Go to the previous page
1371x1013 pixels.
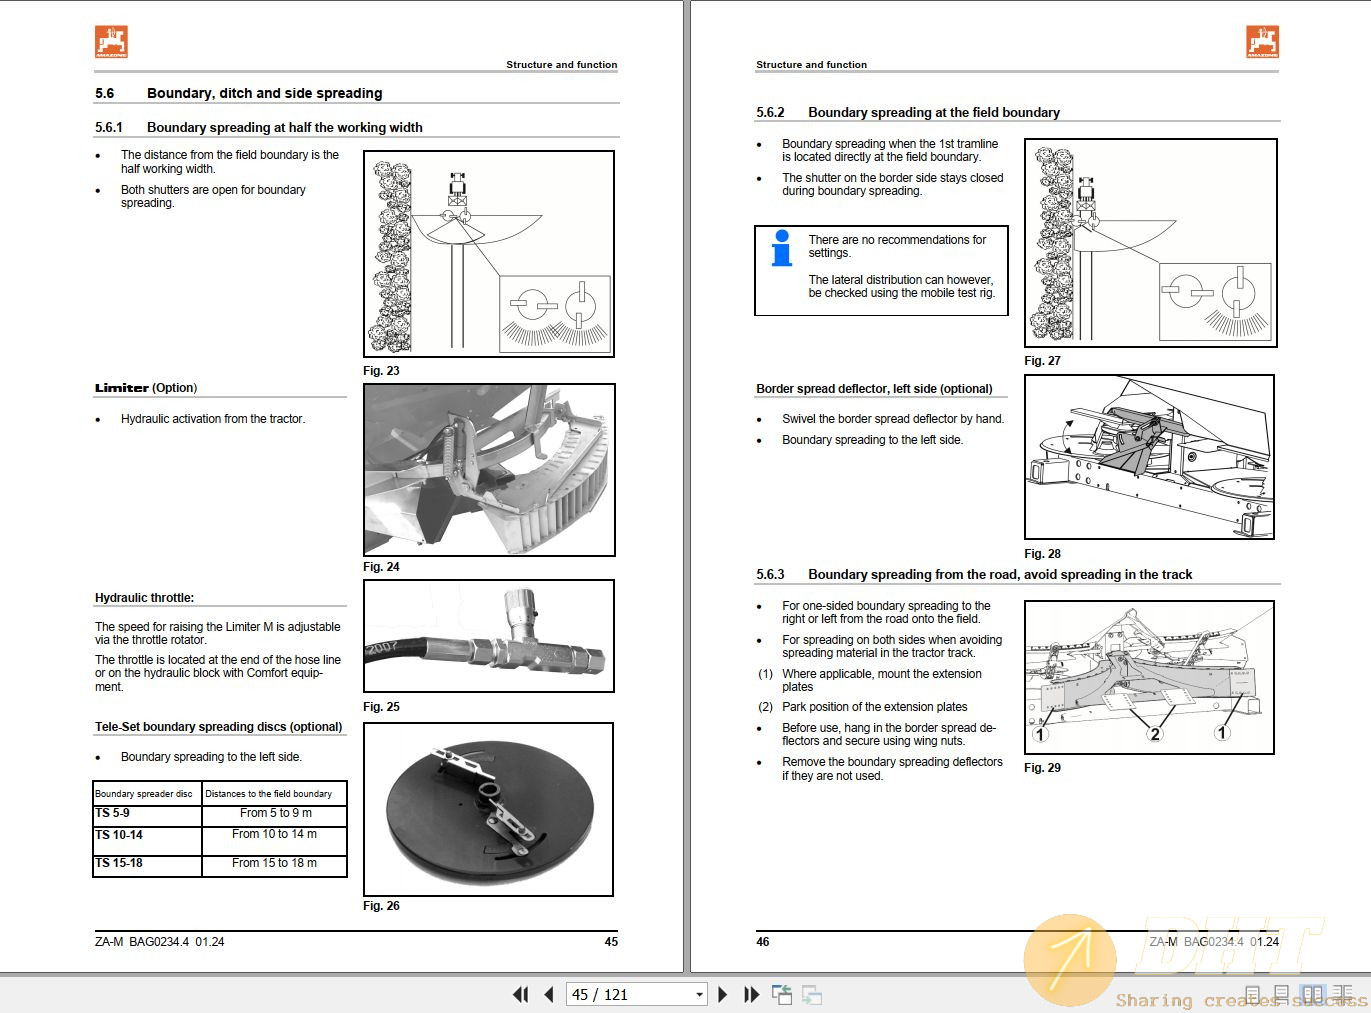click(549, 994)
